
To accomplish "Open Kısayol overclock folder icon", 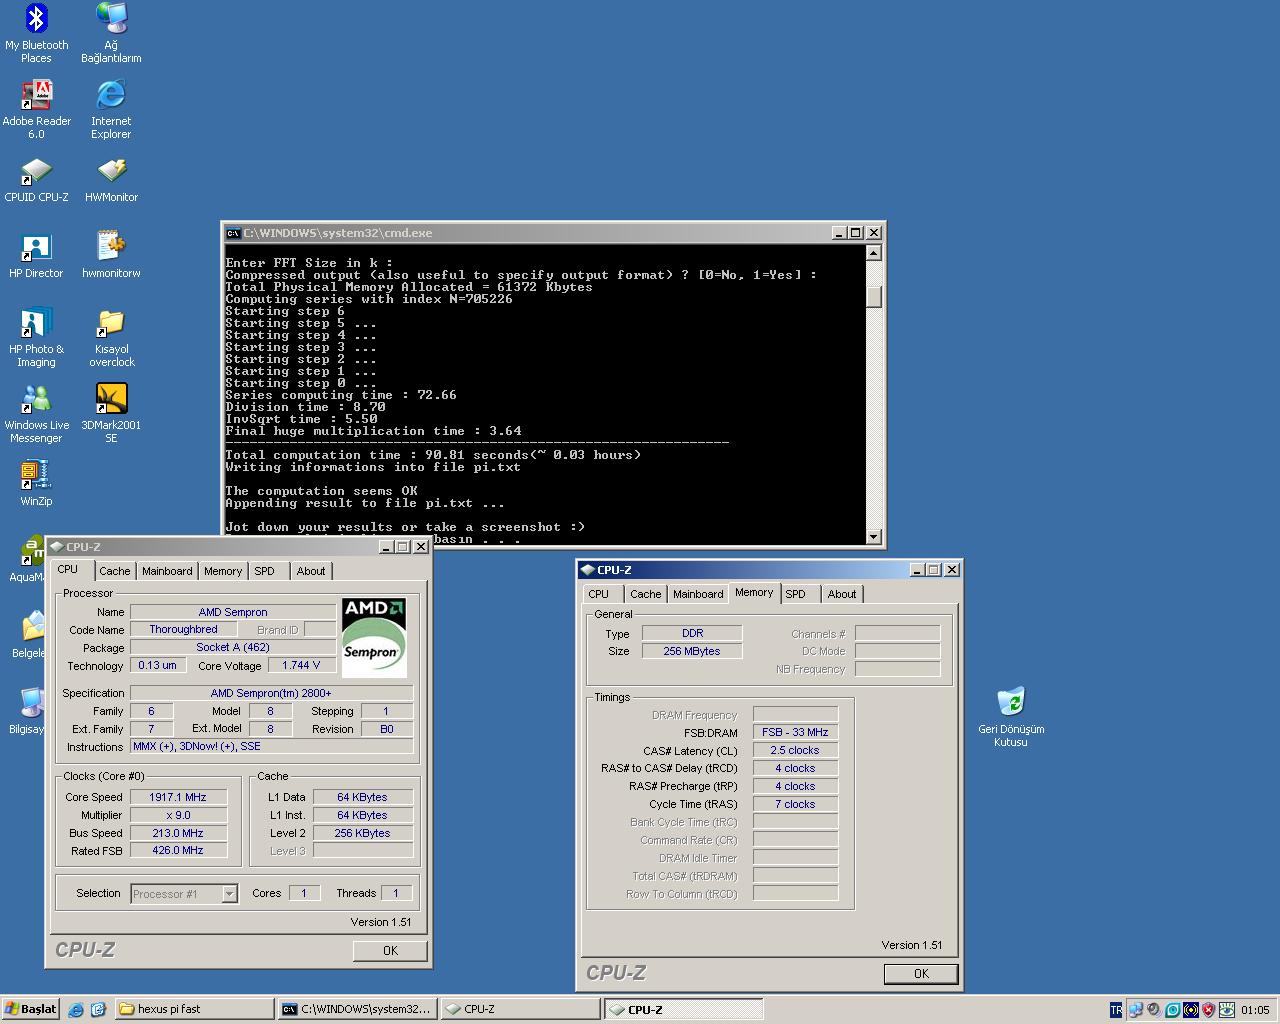I will (x=111, y=338).
